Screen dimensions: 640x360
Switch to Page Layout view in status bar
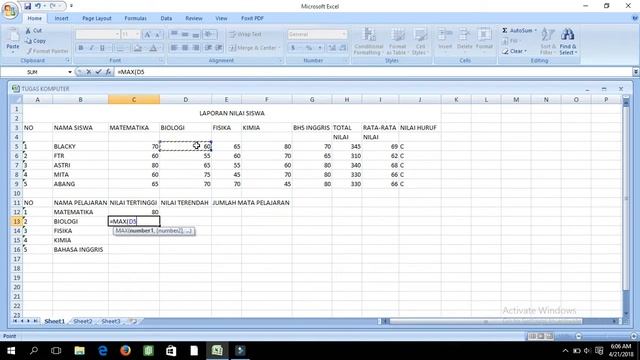540,336
